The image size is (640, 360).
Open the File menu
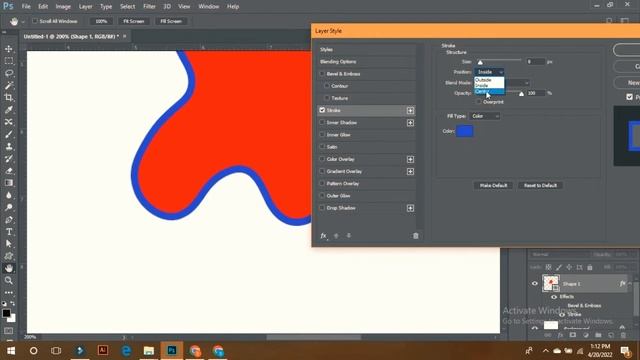26,7
